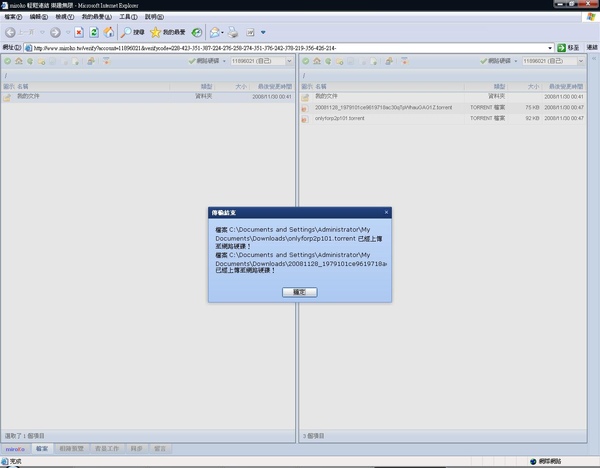The image size is (600, 468).
Task: Click left pane new document icon
Action: 76,61
